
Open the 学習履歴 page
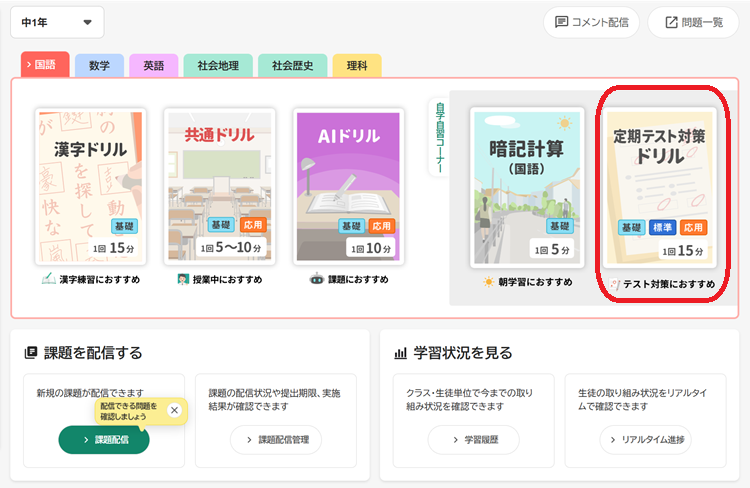click(x=473, y=440)
